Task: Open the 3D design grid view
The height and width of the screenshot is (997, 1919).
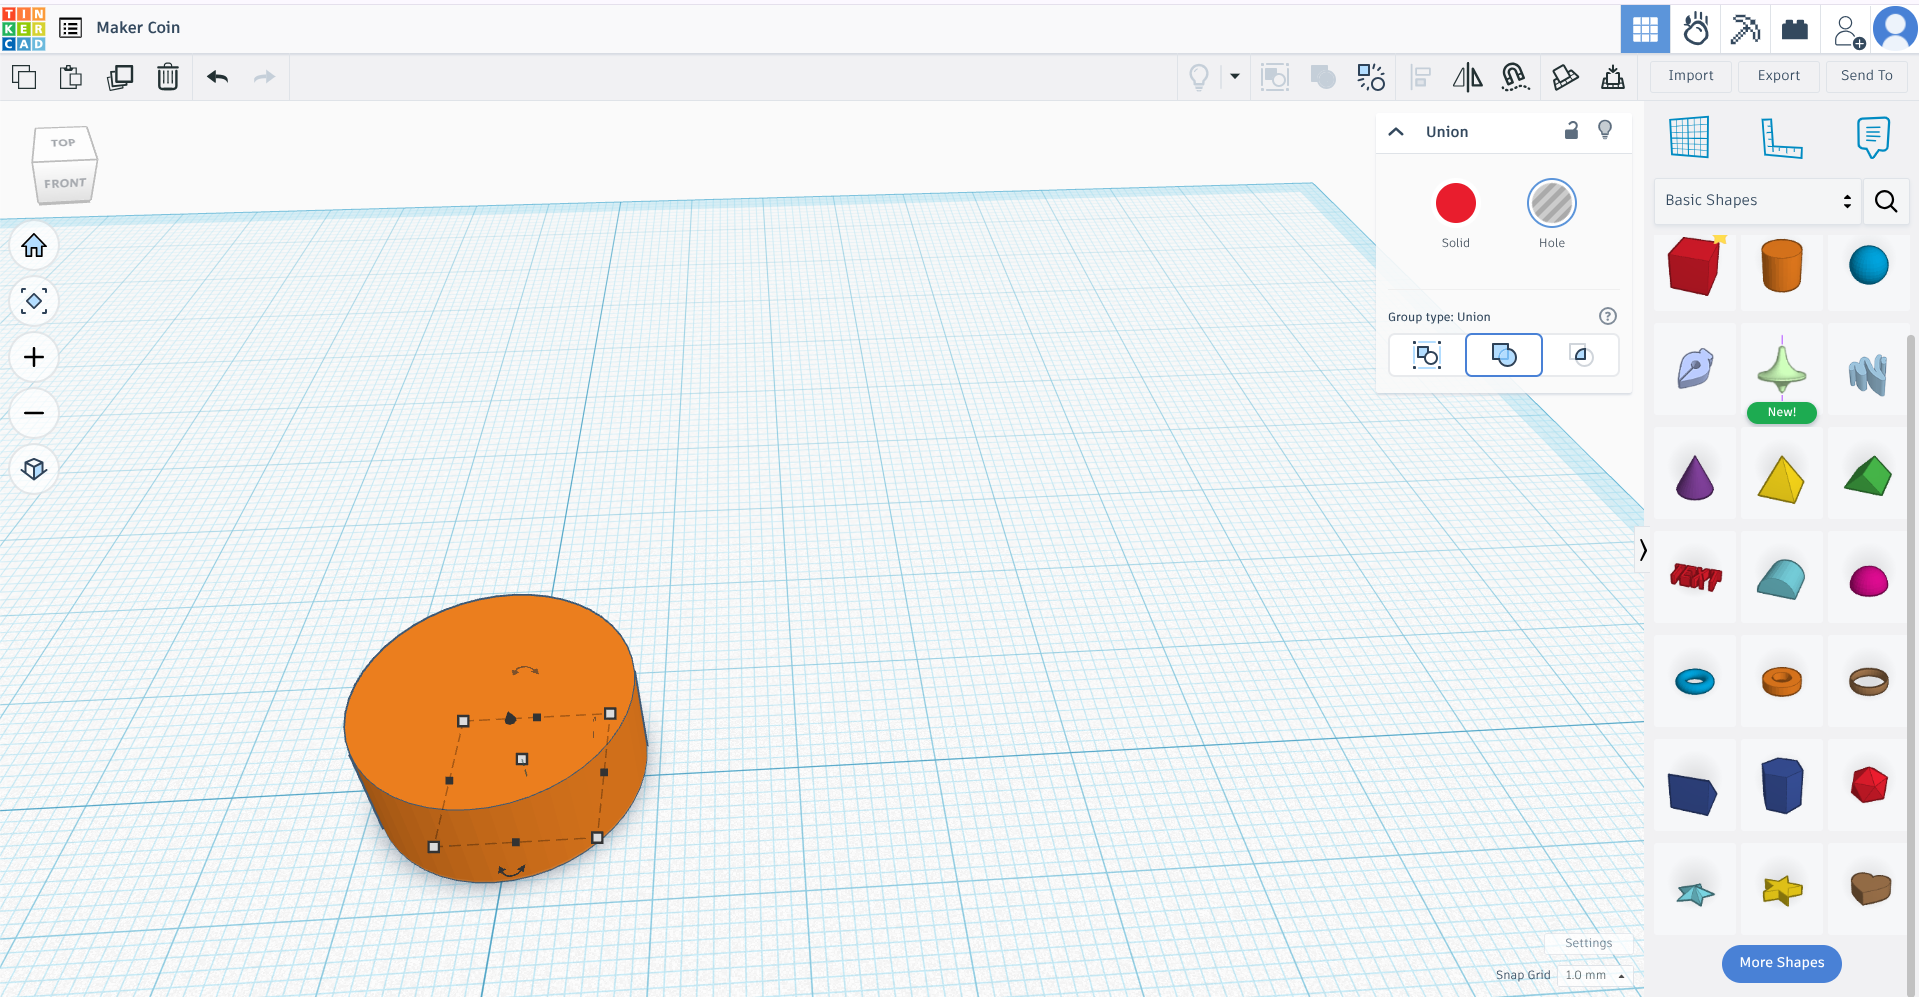Action: click(x=1645, y=28)
